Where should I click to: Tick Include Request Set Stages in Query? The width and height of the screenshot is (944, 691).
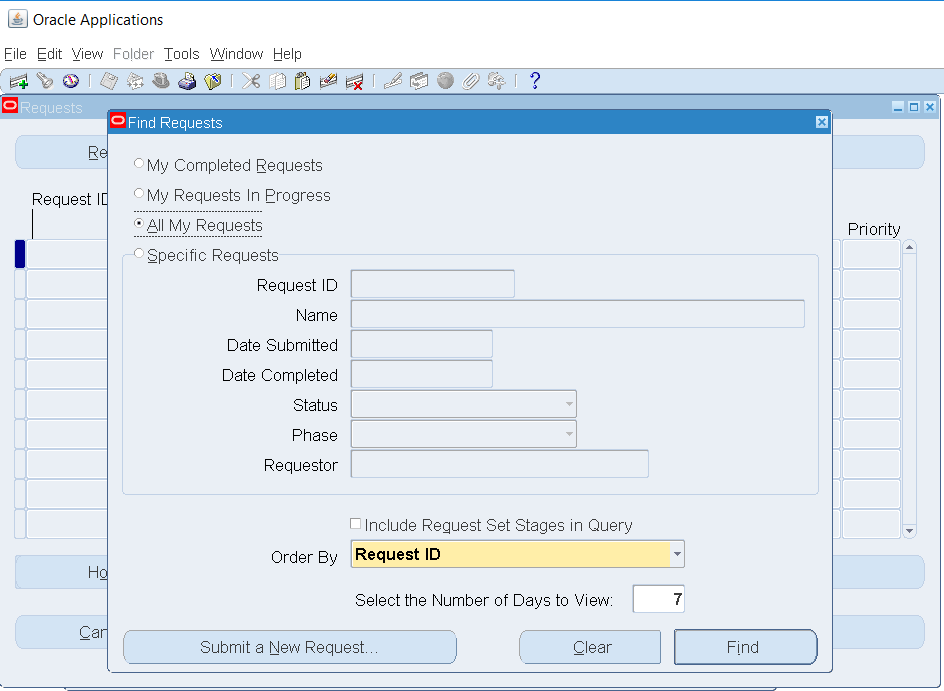tap(356, 524)
